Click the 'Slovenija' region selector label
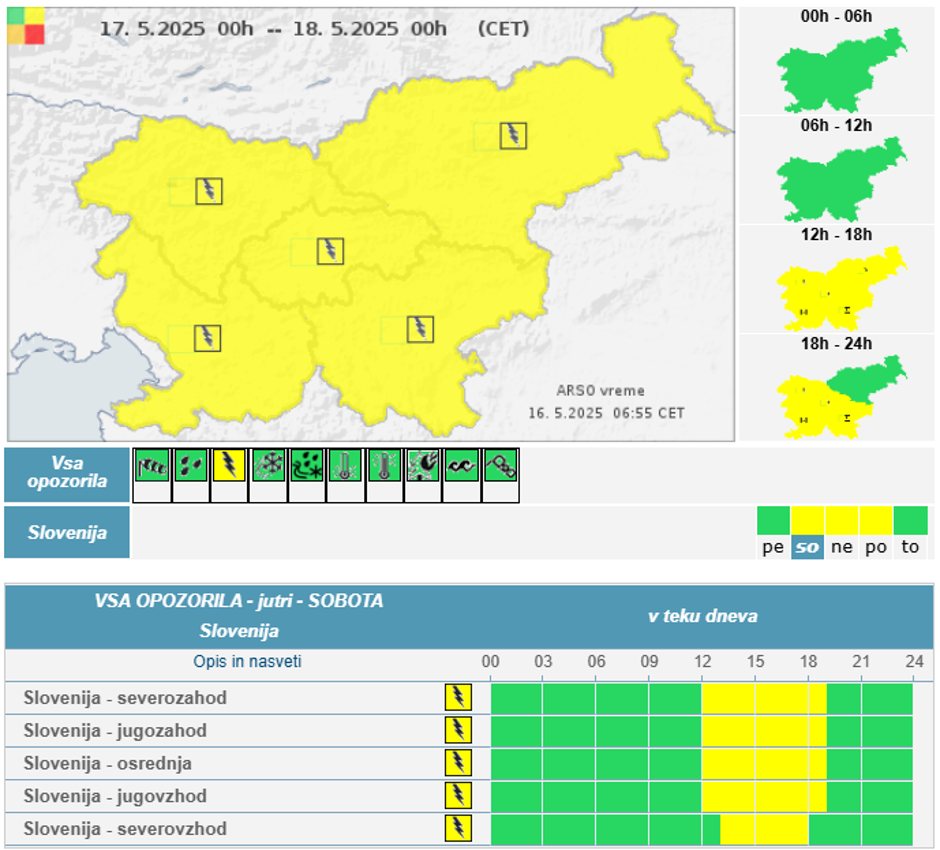The image size is (940, 850). coord(68,533)
